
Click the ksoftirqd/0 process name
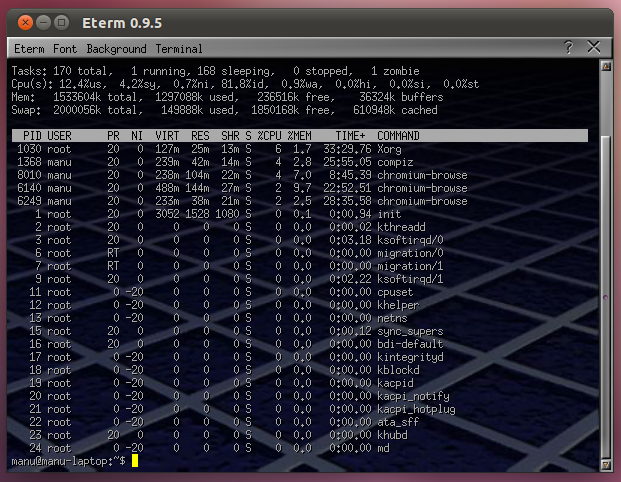click(x=410, y=240)
